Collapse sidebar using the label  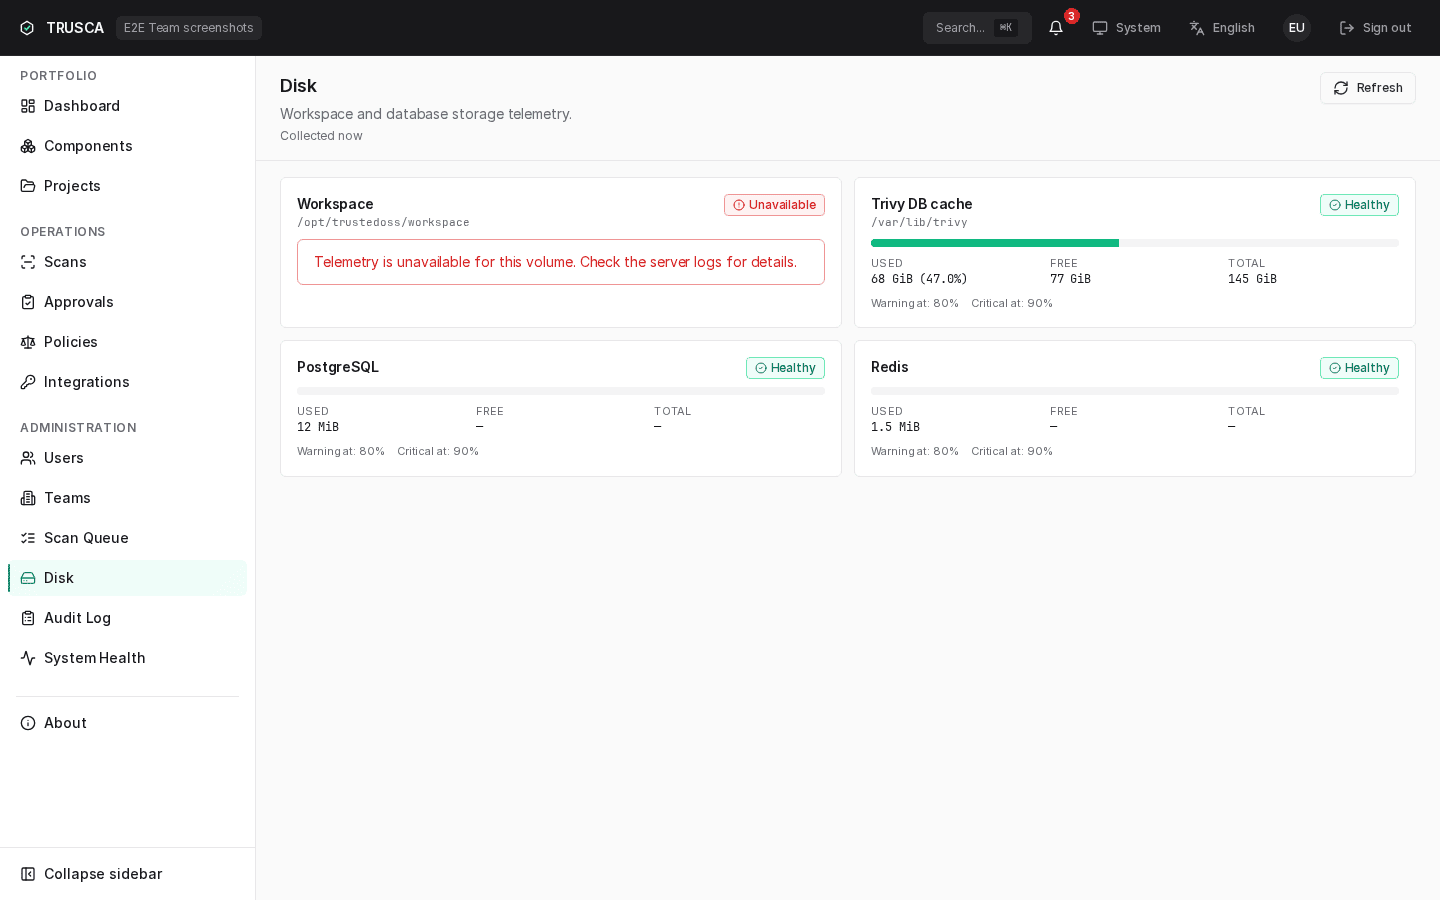(103, 874)
